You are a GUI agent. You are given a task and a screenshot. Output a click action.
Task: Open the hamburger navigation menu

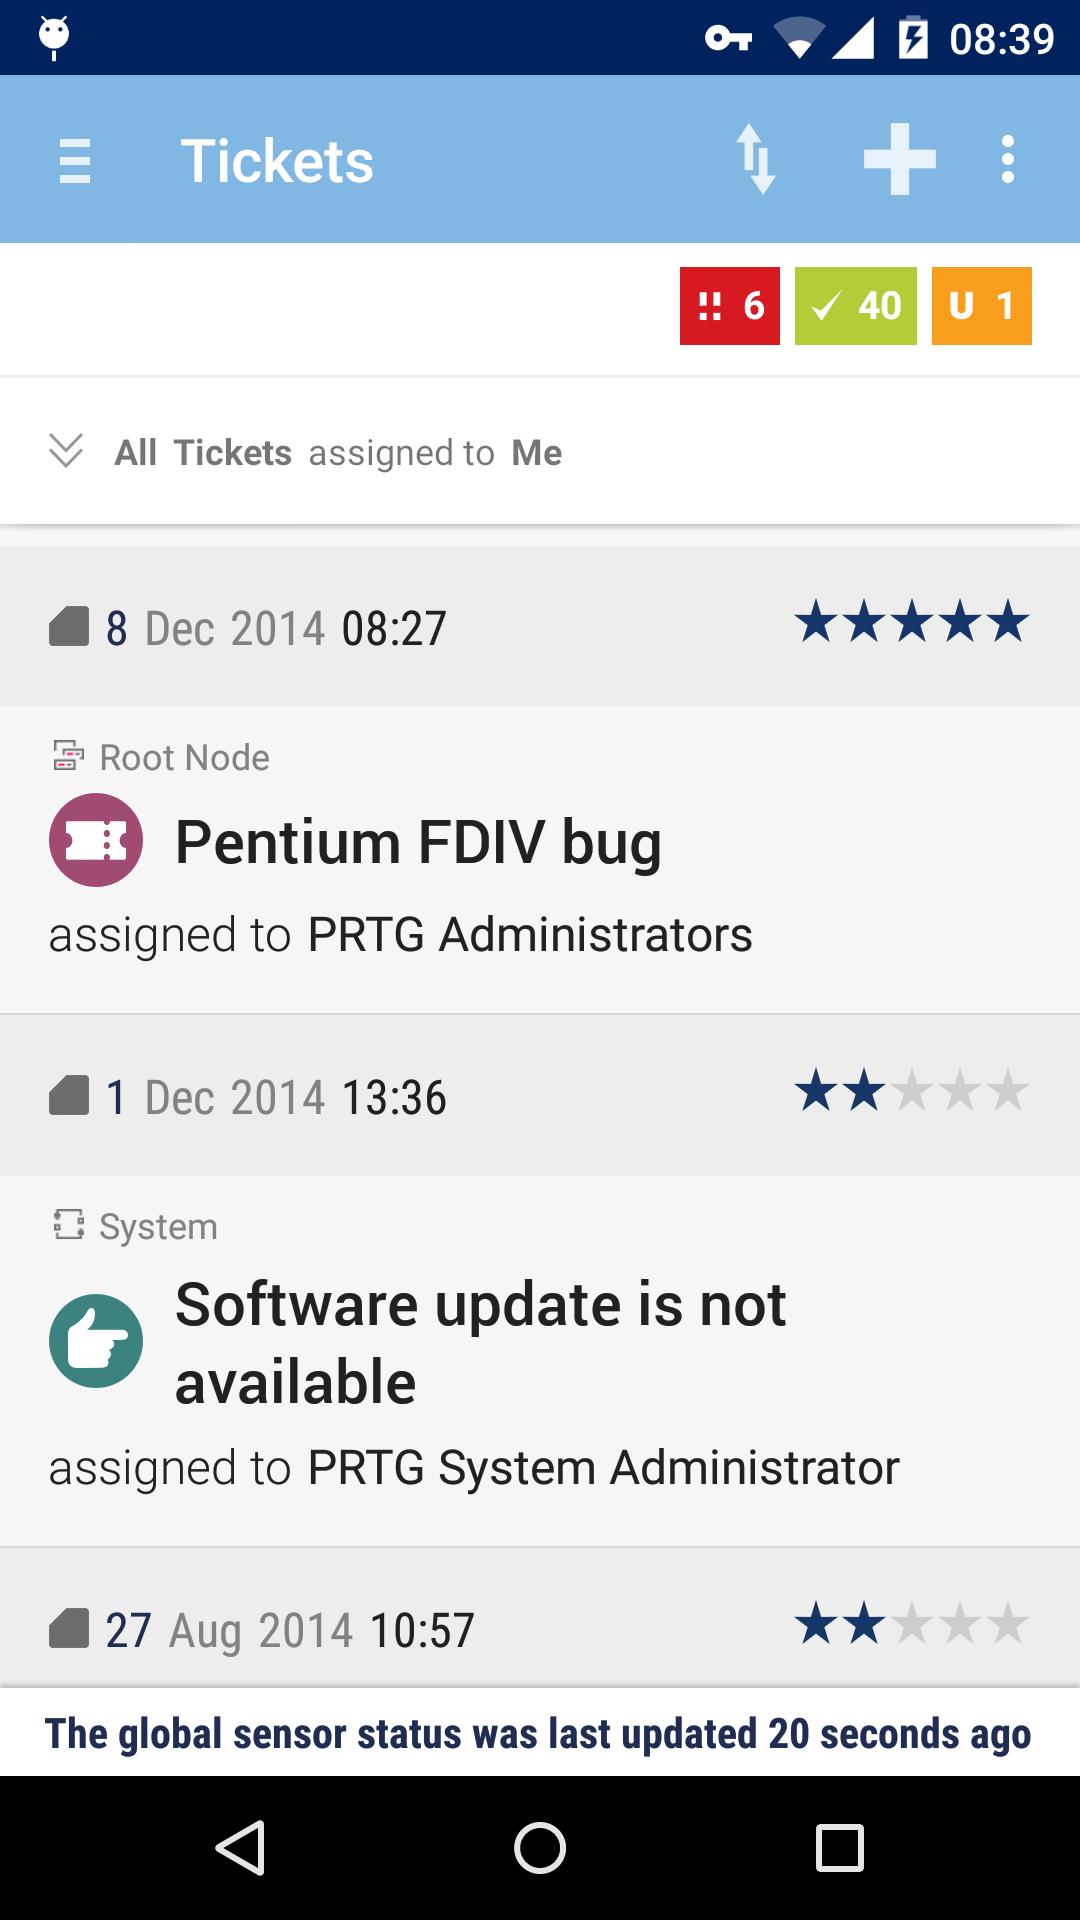(x=75, y=160)
